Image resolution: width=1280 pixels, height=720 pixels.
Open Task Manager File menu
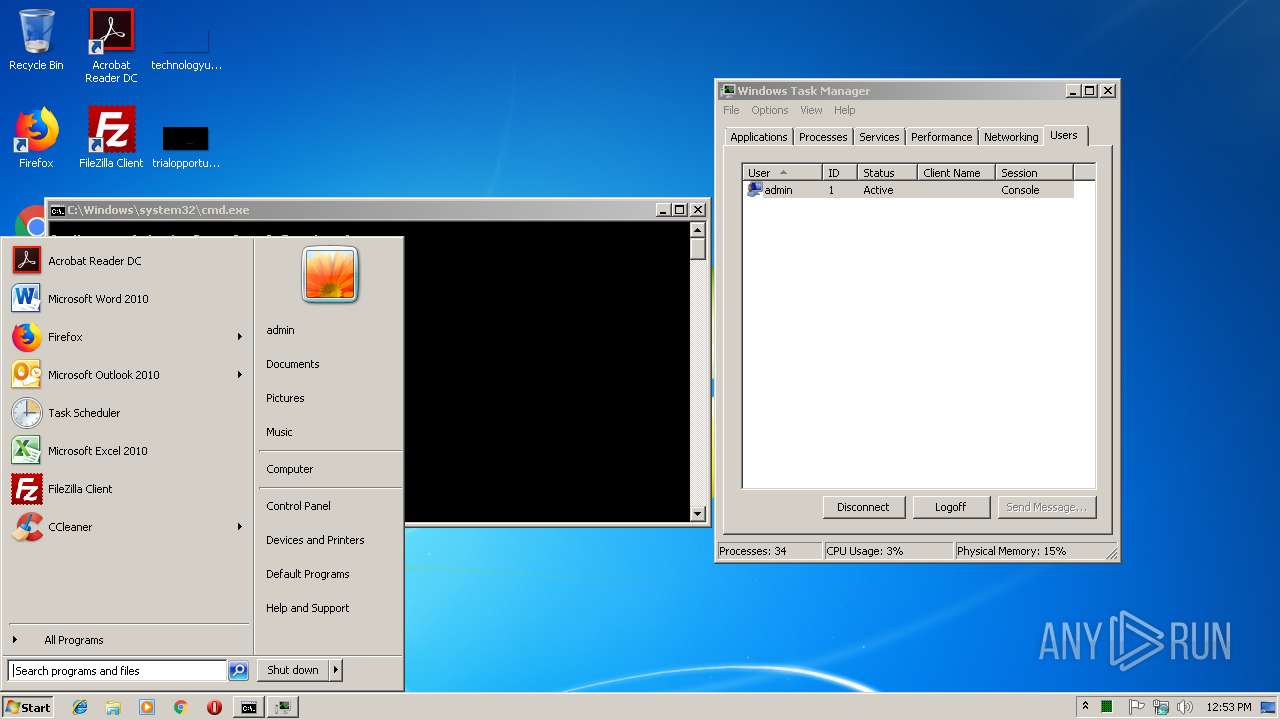coord(731,110)
